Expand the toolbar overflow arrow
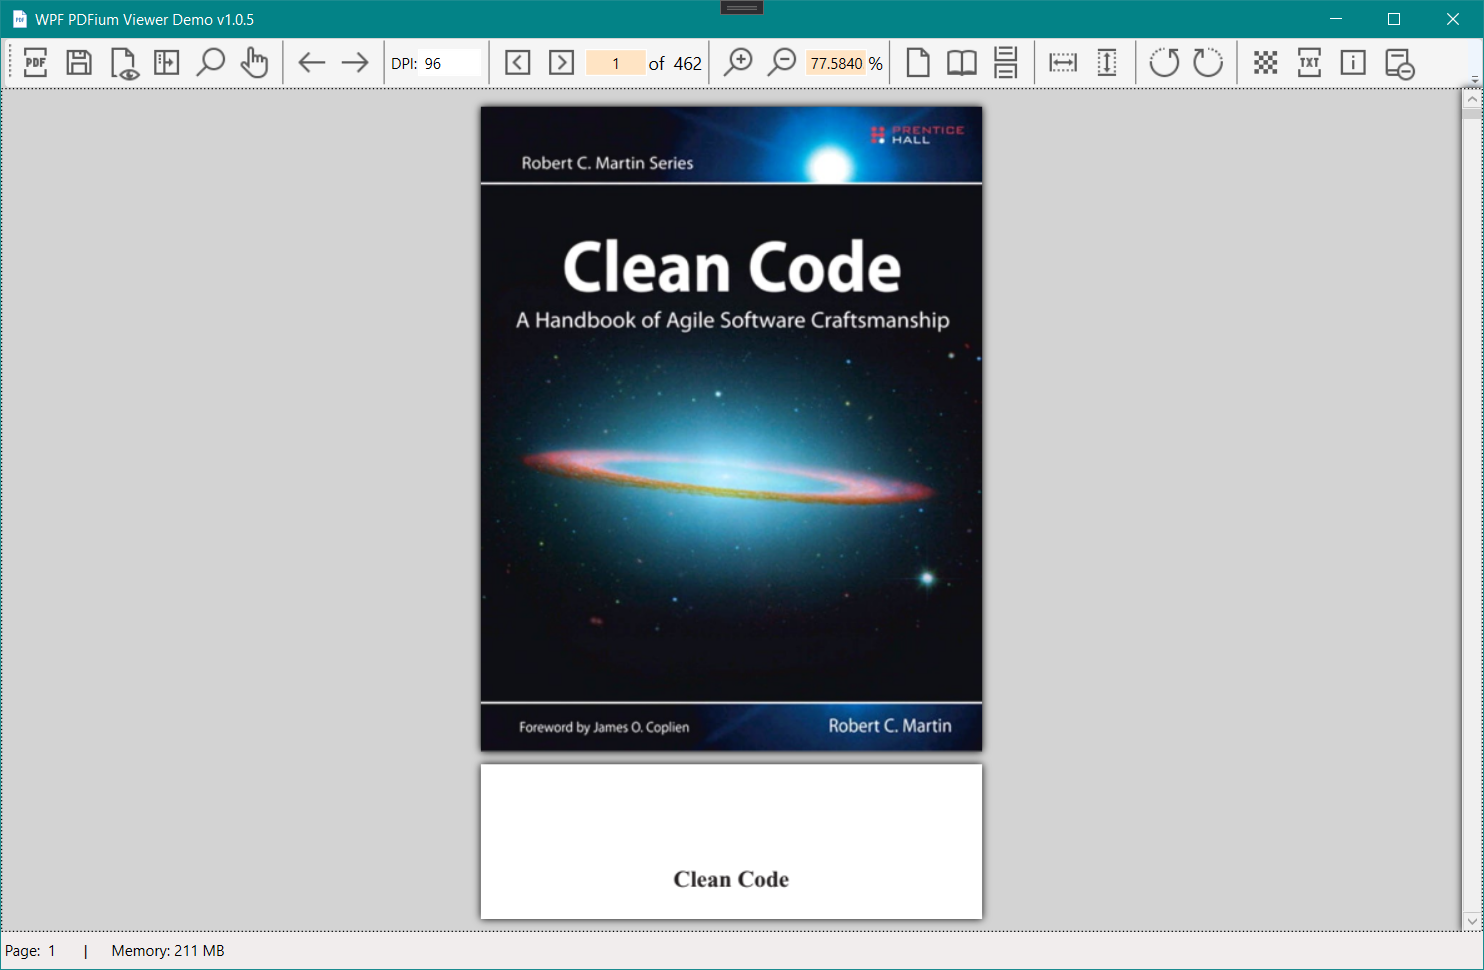 1475,79
